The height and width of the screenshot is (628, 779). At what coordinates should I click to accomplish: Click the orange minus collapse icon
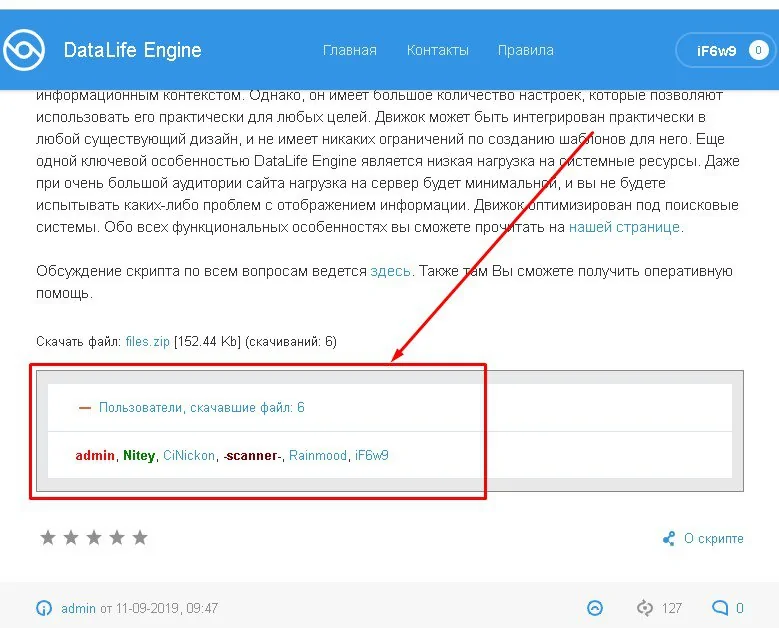(85, 408)
